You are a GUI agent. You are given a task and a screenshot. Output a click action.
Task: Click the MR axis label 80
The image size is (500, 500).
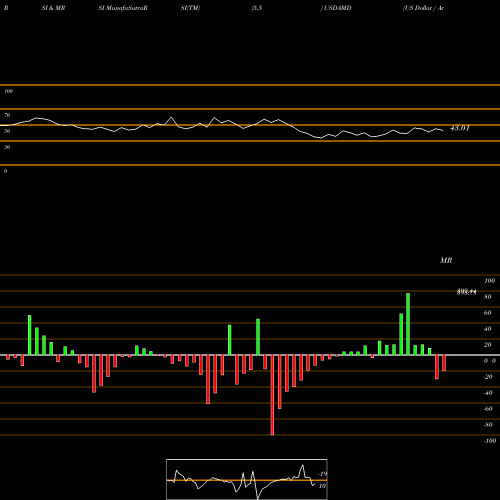(488, 297)
